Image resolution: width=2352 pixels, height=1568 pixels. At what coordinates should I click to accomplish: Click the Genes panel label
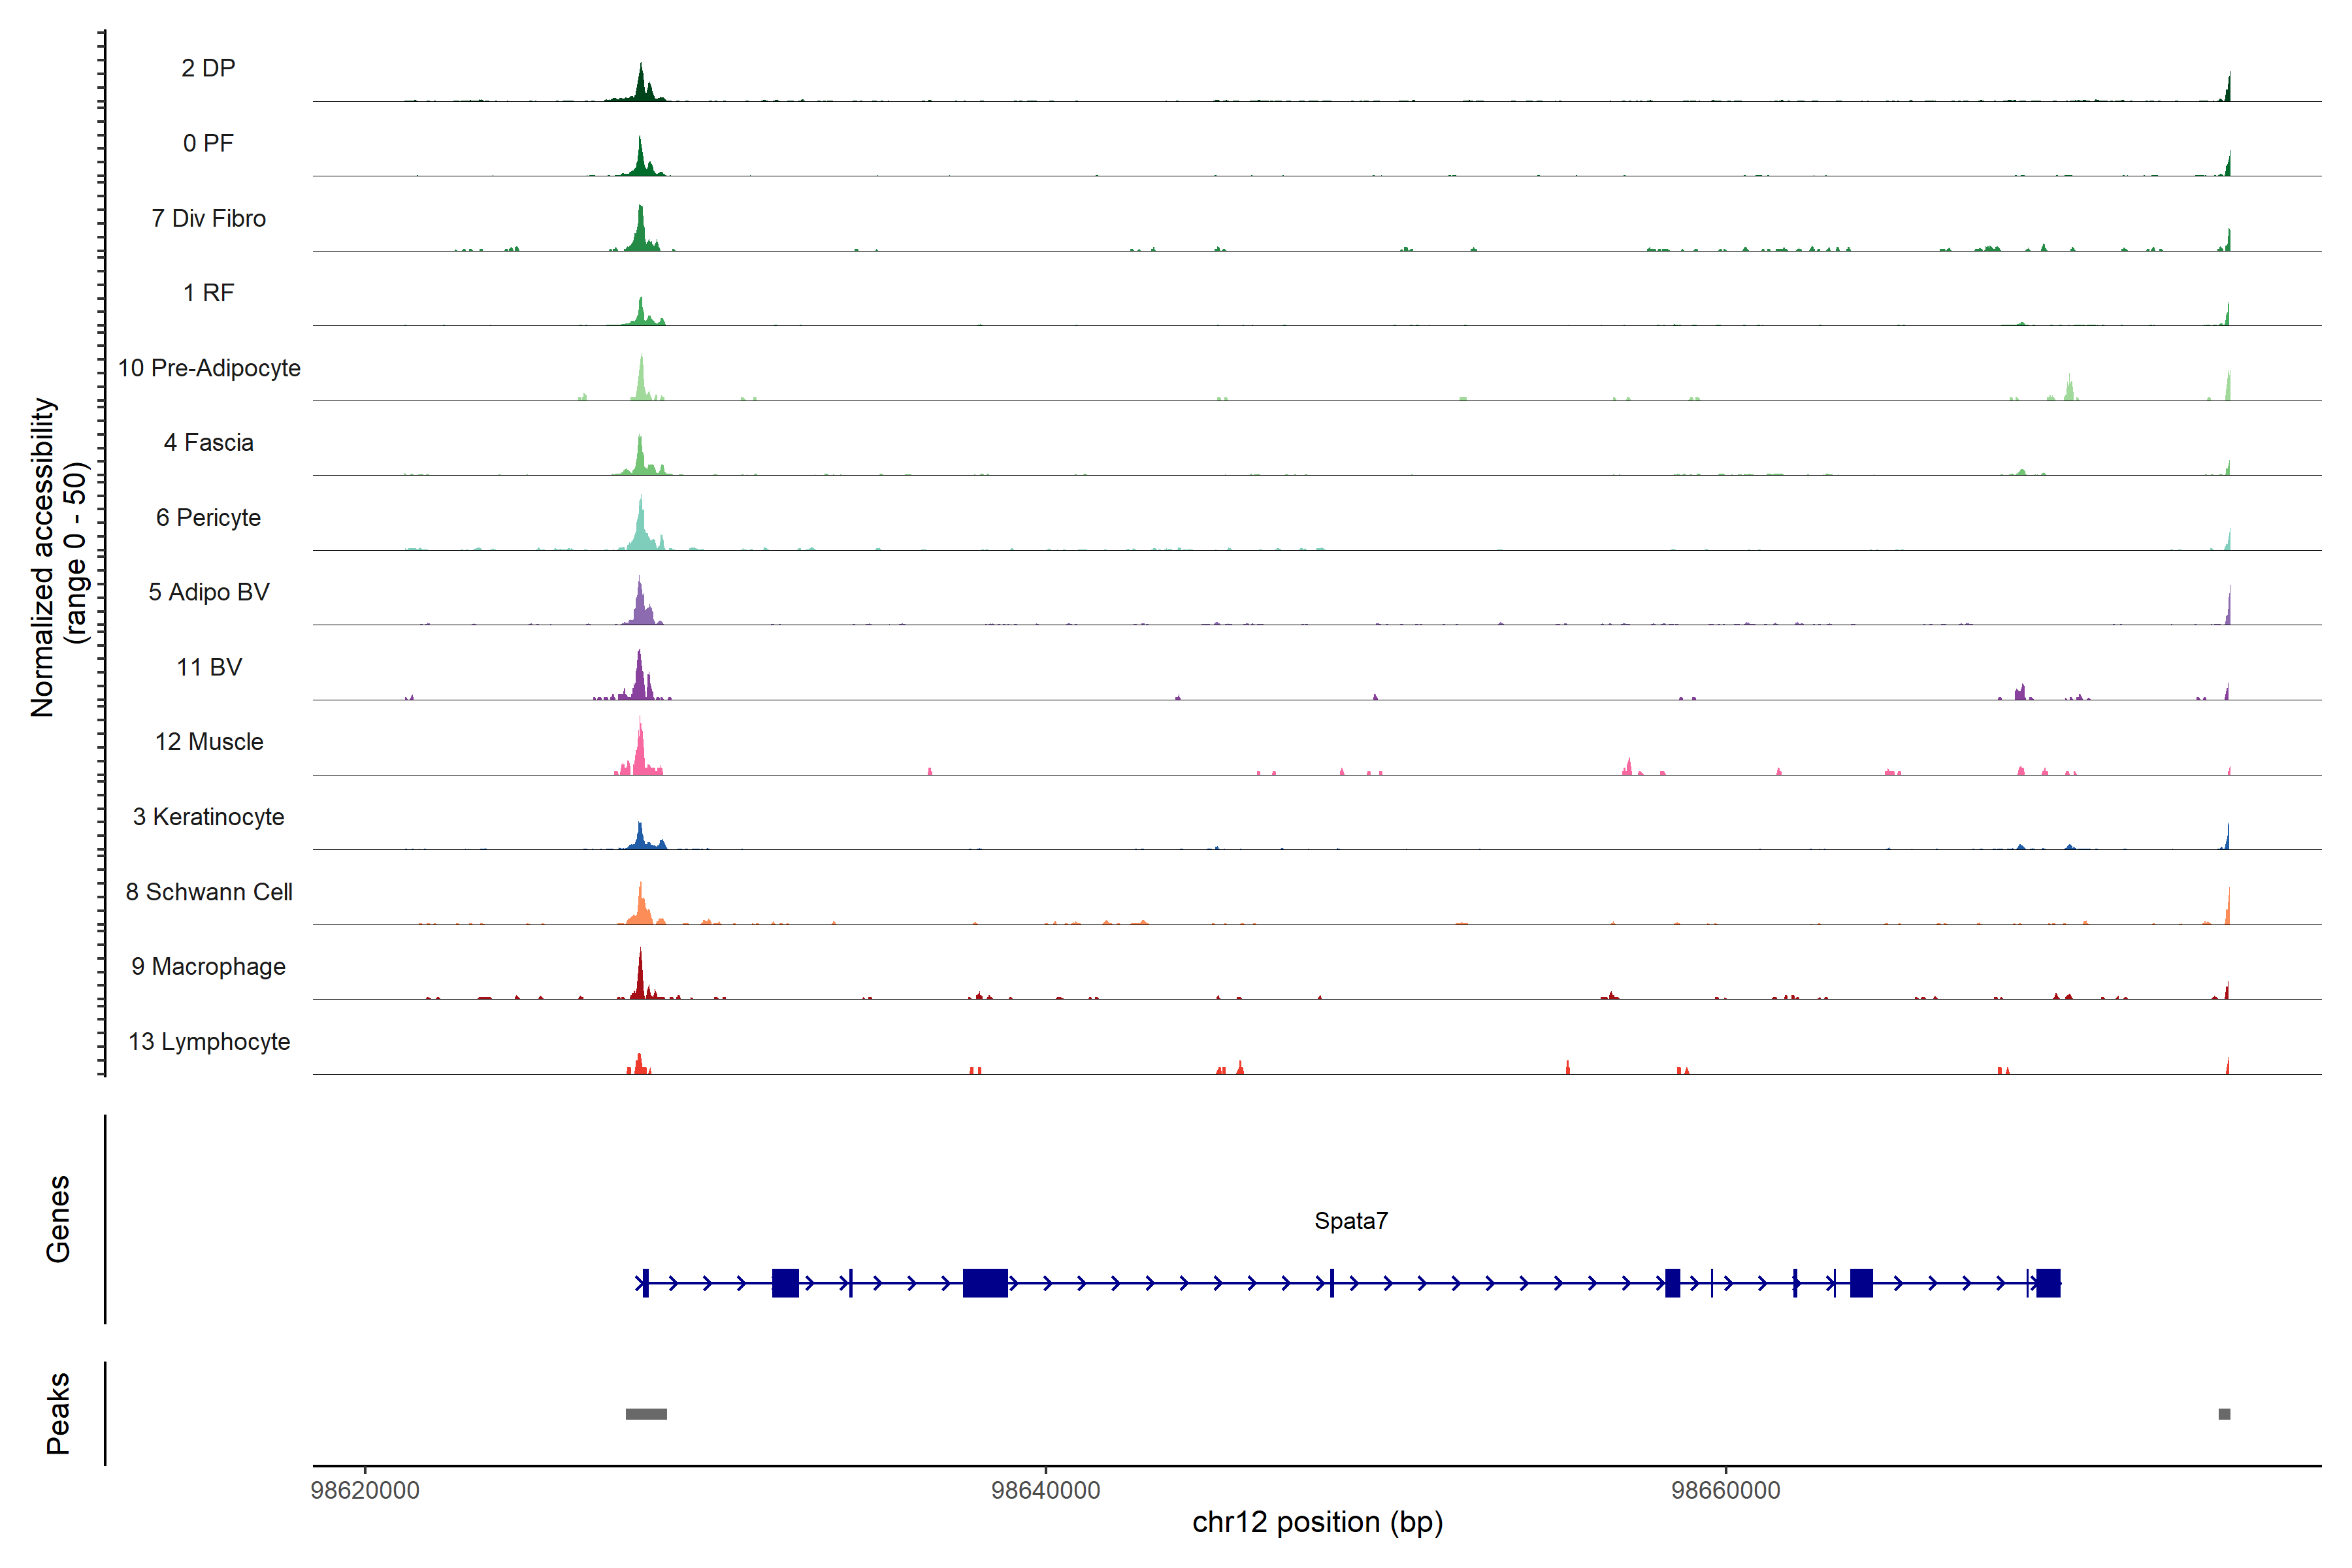click(x=58, y=1219)
